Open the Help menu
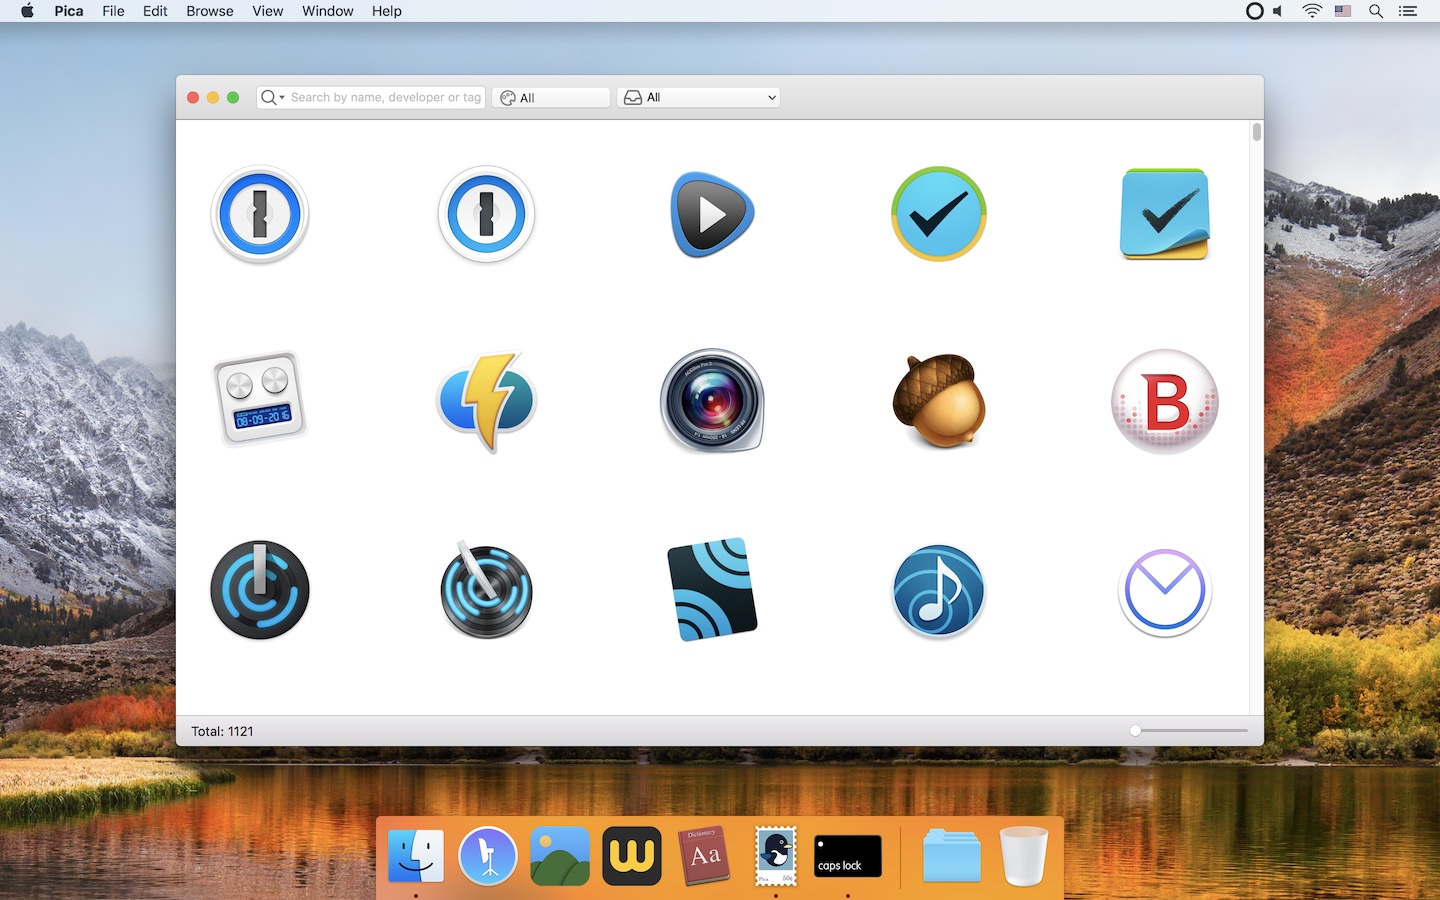This screenshot has width=1440, height=900. tap(387, 11)
